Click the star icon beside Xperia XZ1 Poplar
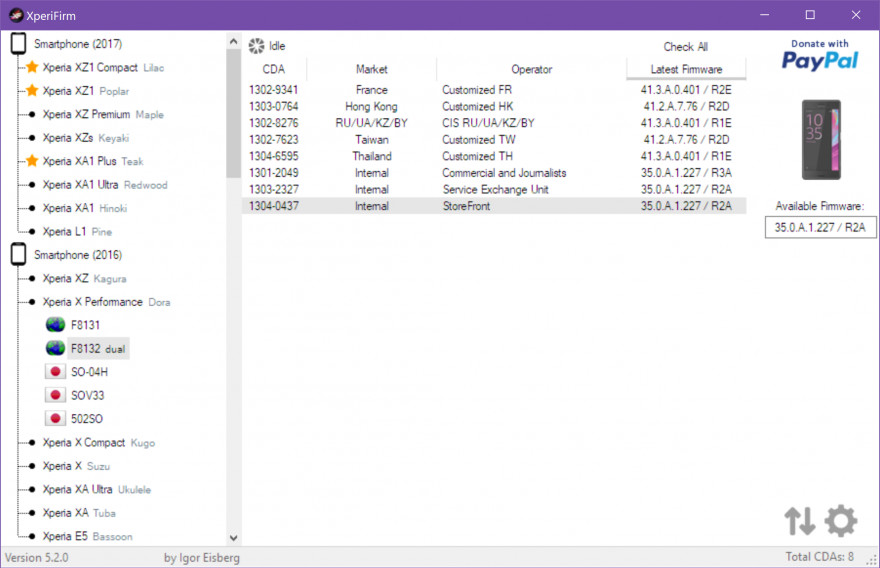This screenshot has width=880, height=568. point(32,91)
